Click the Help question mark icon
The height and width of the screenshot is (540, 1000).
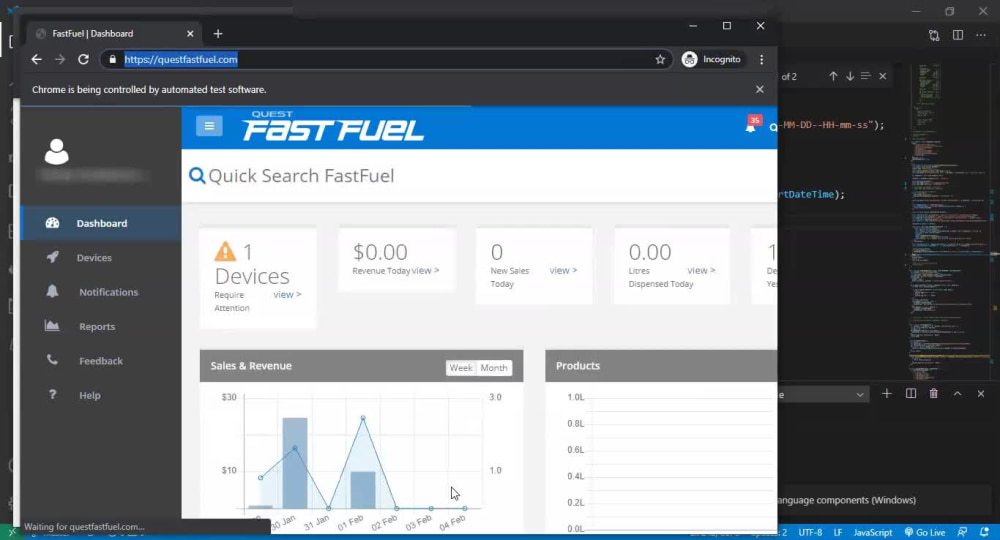pos(52,395)
